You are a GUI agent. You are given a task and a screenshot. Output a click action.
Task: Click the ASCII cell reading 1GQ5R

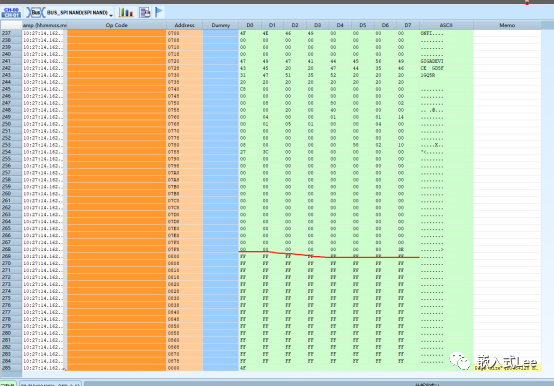[x=446, y=75]
